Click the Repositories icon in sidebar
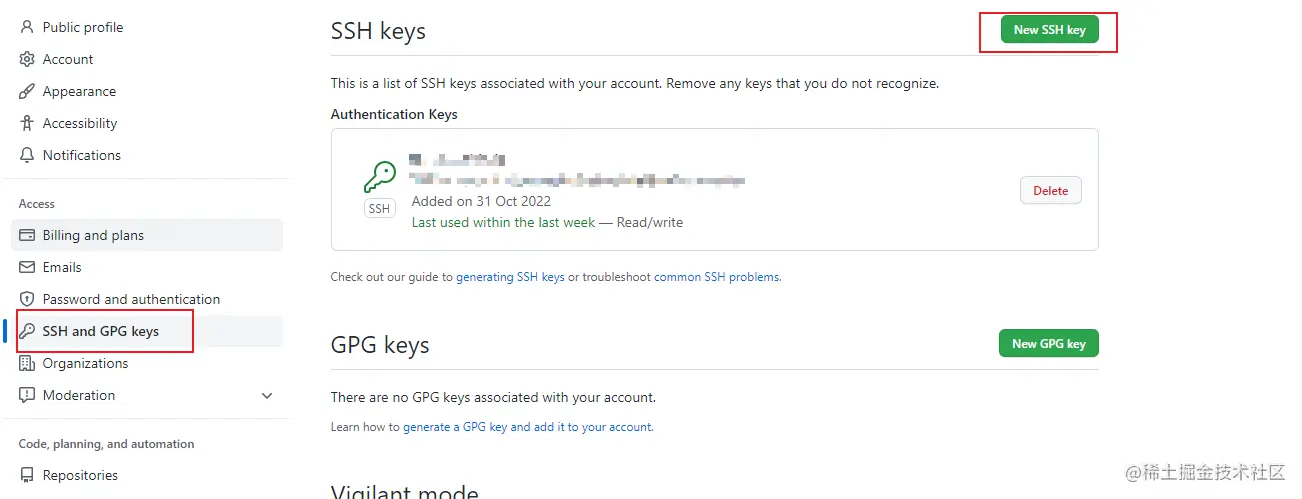The width and height of the screenshot is (1302, 499). click(x=27, y=475)
